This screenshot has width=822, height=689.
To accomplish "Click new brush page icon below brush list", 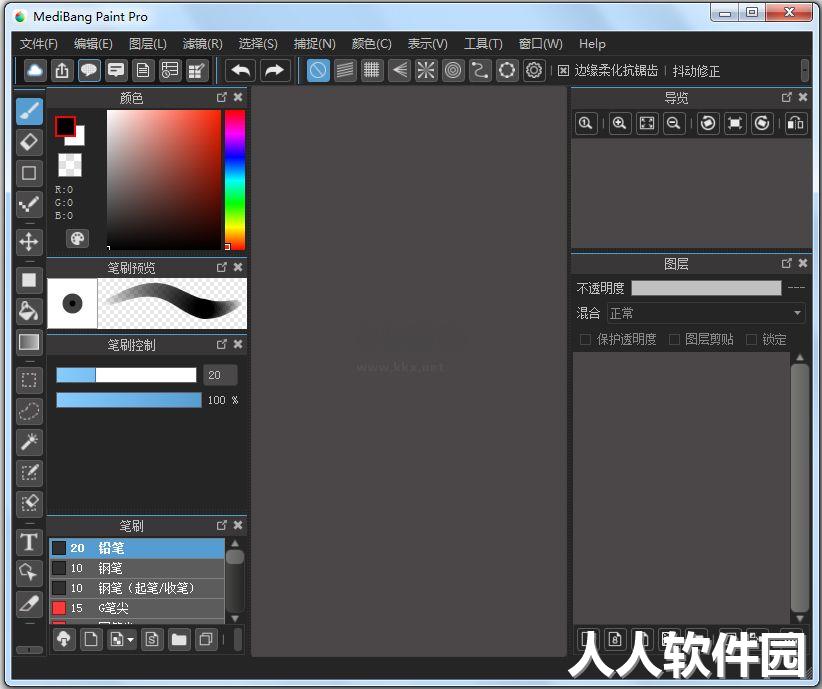I will [91, 639].
